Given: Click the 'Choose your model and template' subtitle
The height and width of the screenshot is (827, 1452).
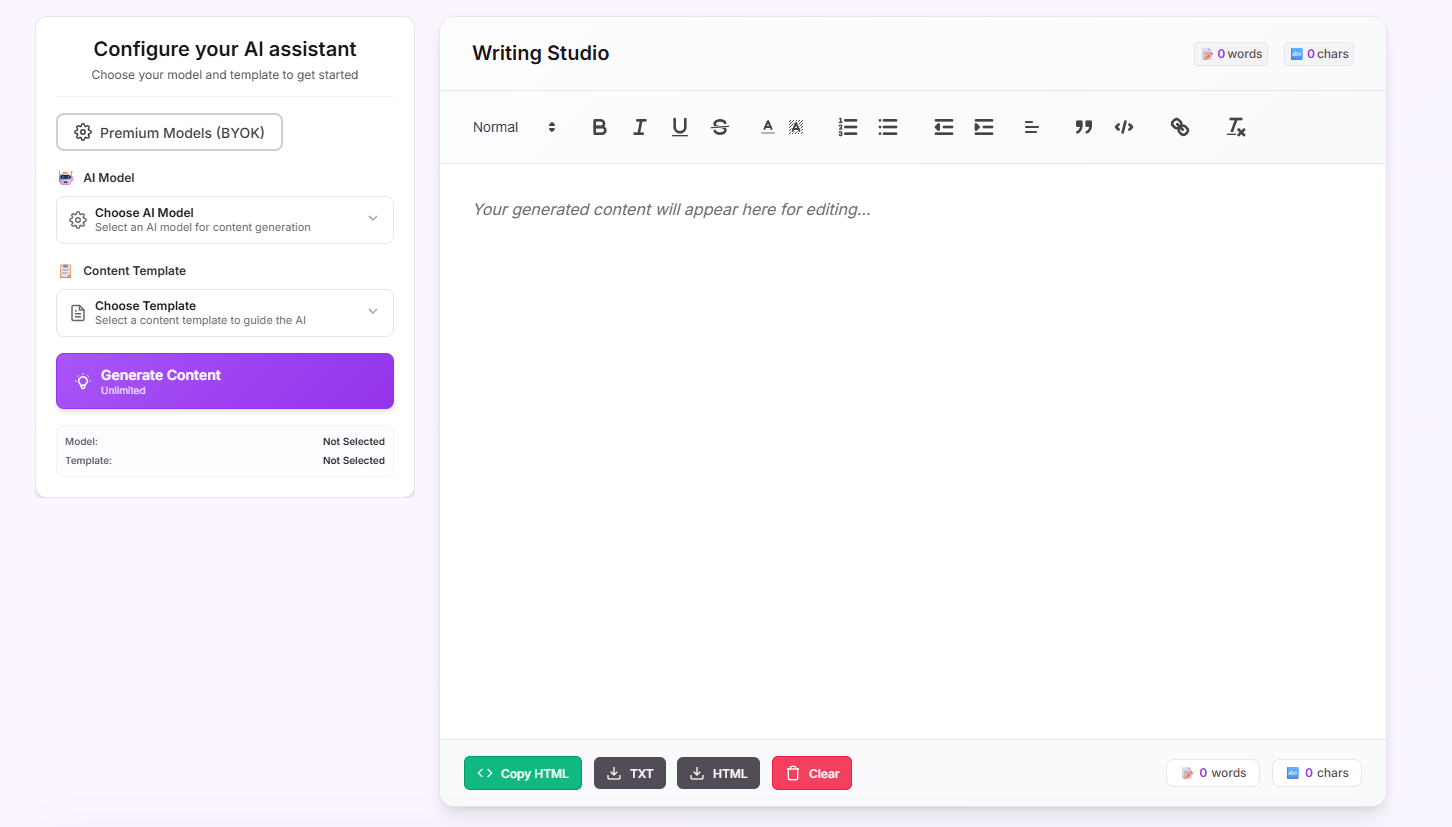Looking at the screenshot, I should coord(225,75).
